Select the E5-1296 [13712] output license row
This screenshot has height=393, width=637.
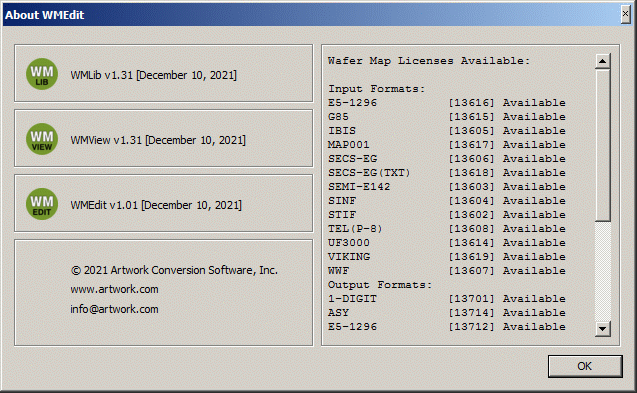pos(447,327)
